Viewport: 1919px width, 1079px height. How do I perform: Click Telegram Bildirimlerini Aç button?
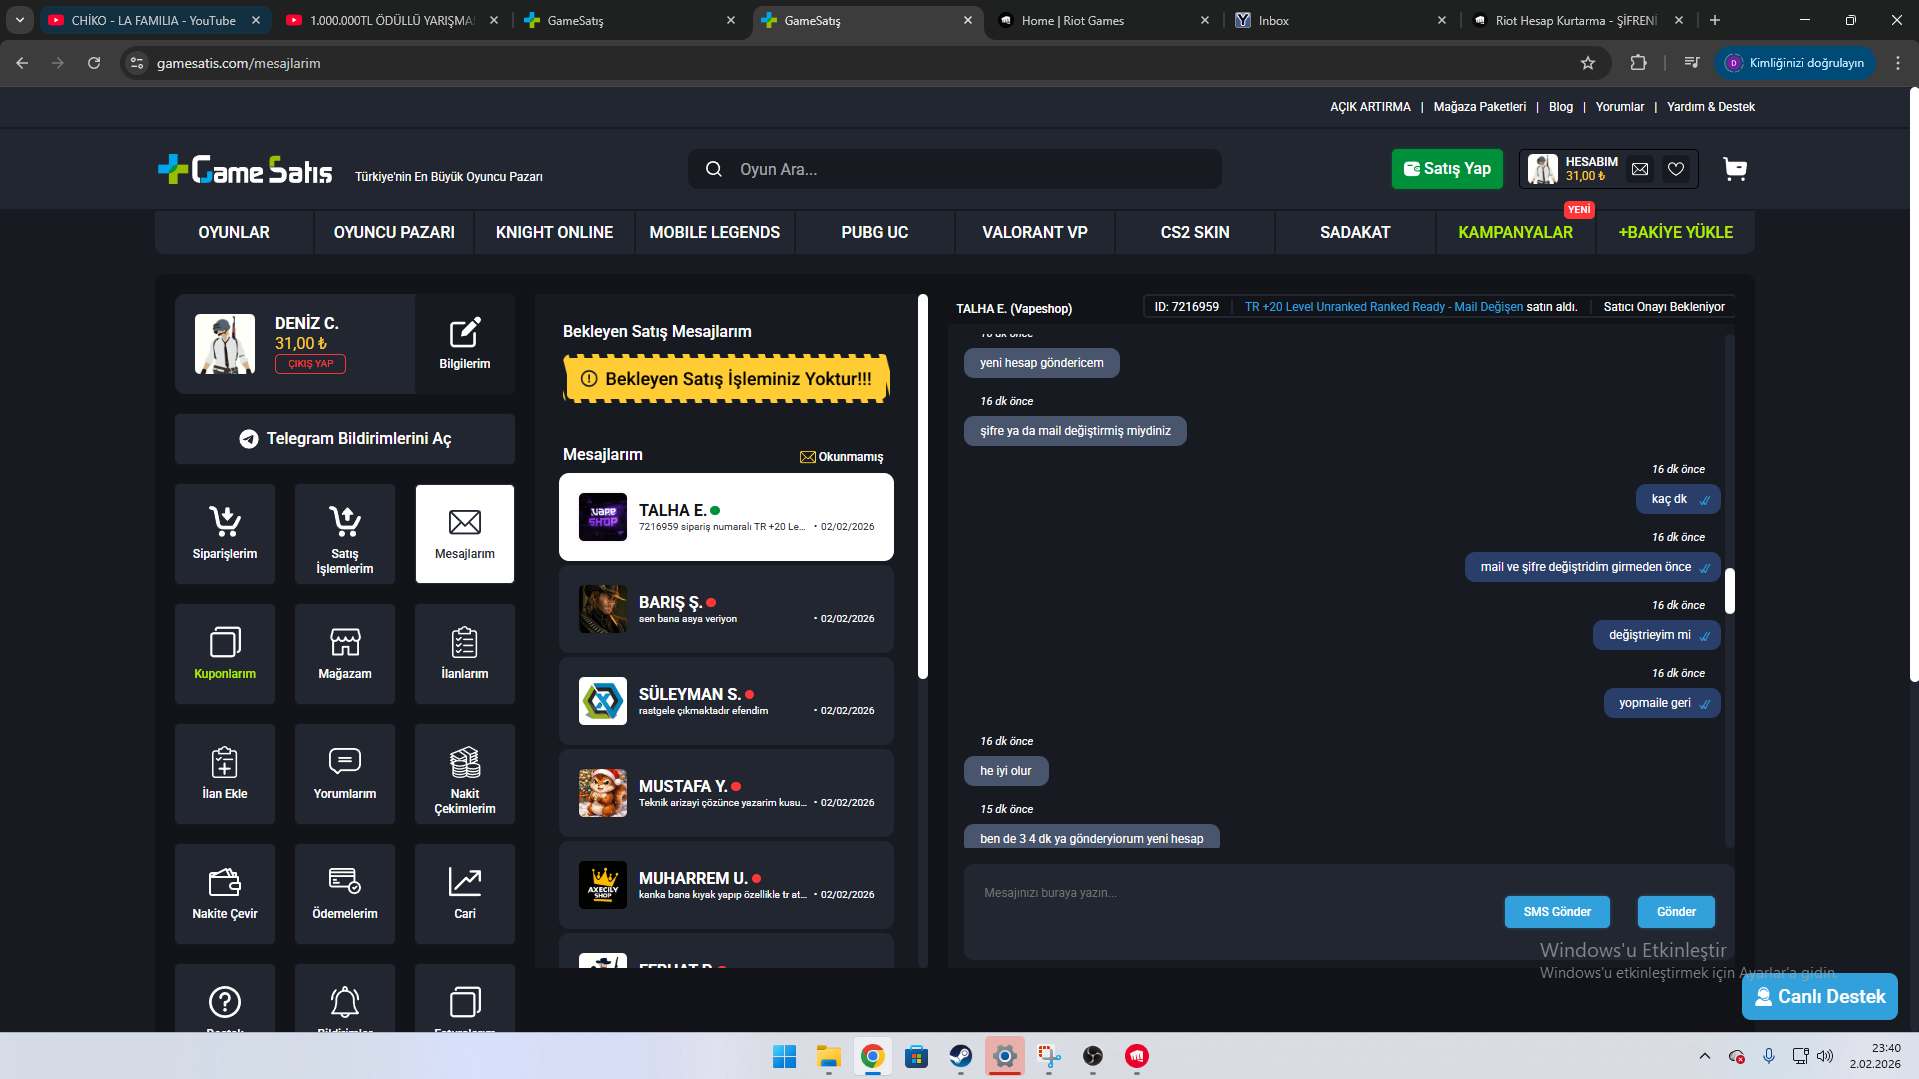[345, 439]
